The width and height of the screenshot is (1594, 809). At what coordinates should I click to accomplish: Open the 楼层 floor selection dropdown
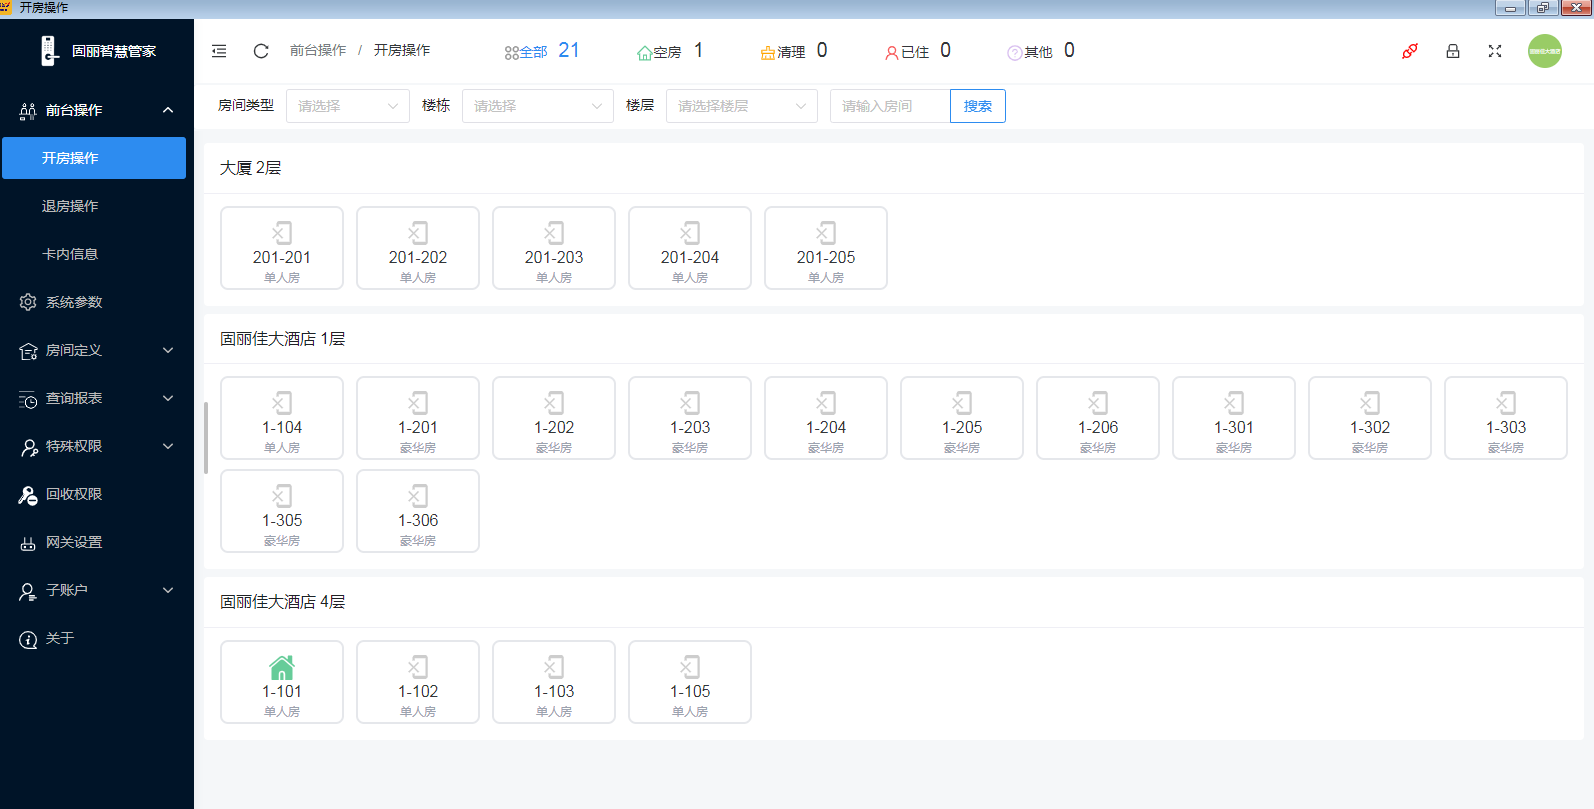click(x=741, y=106)
